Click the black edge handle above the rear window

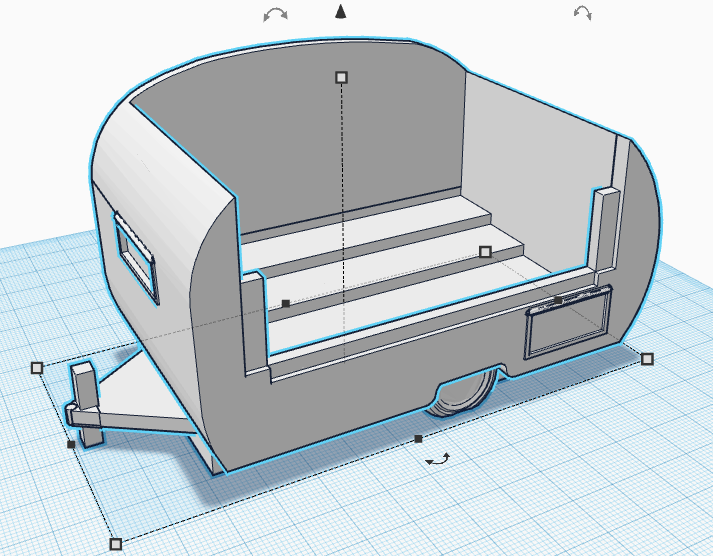pyautogui.click(x=558, y=300)
